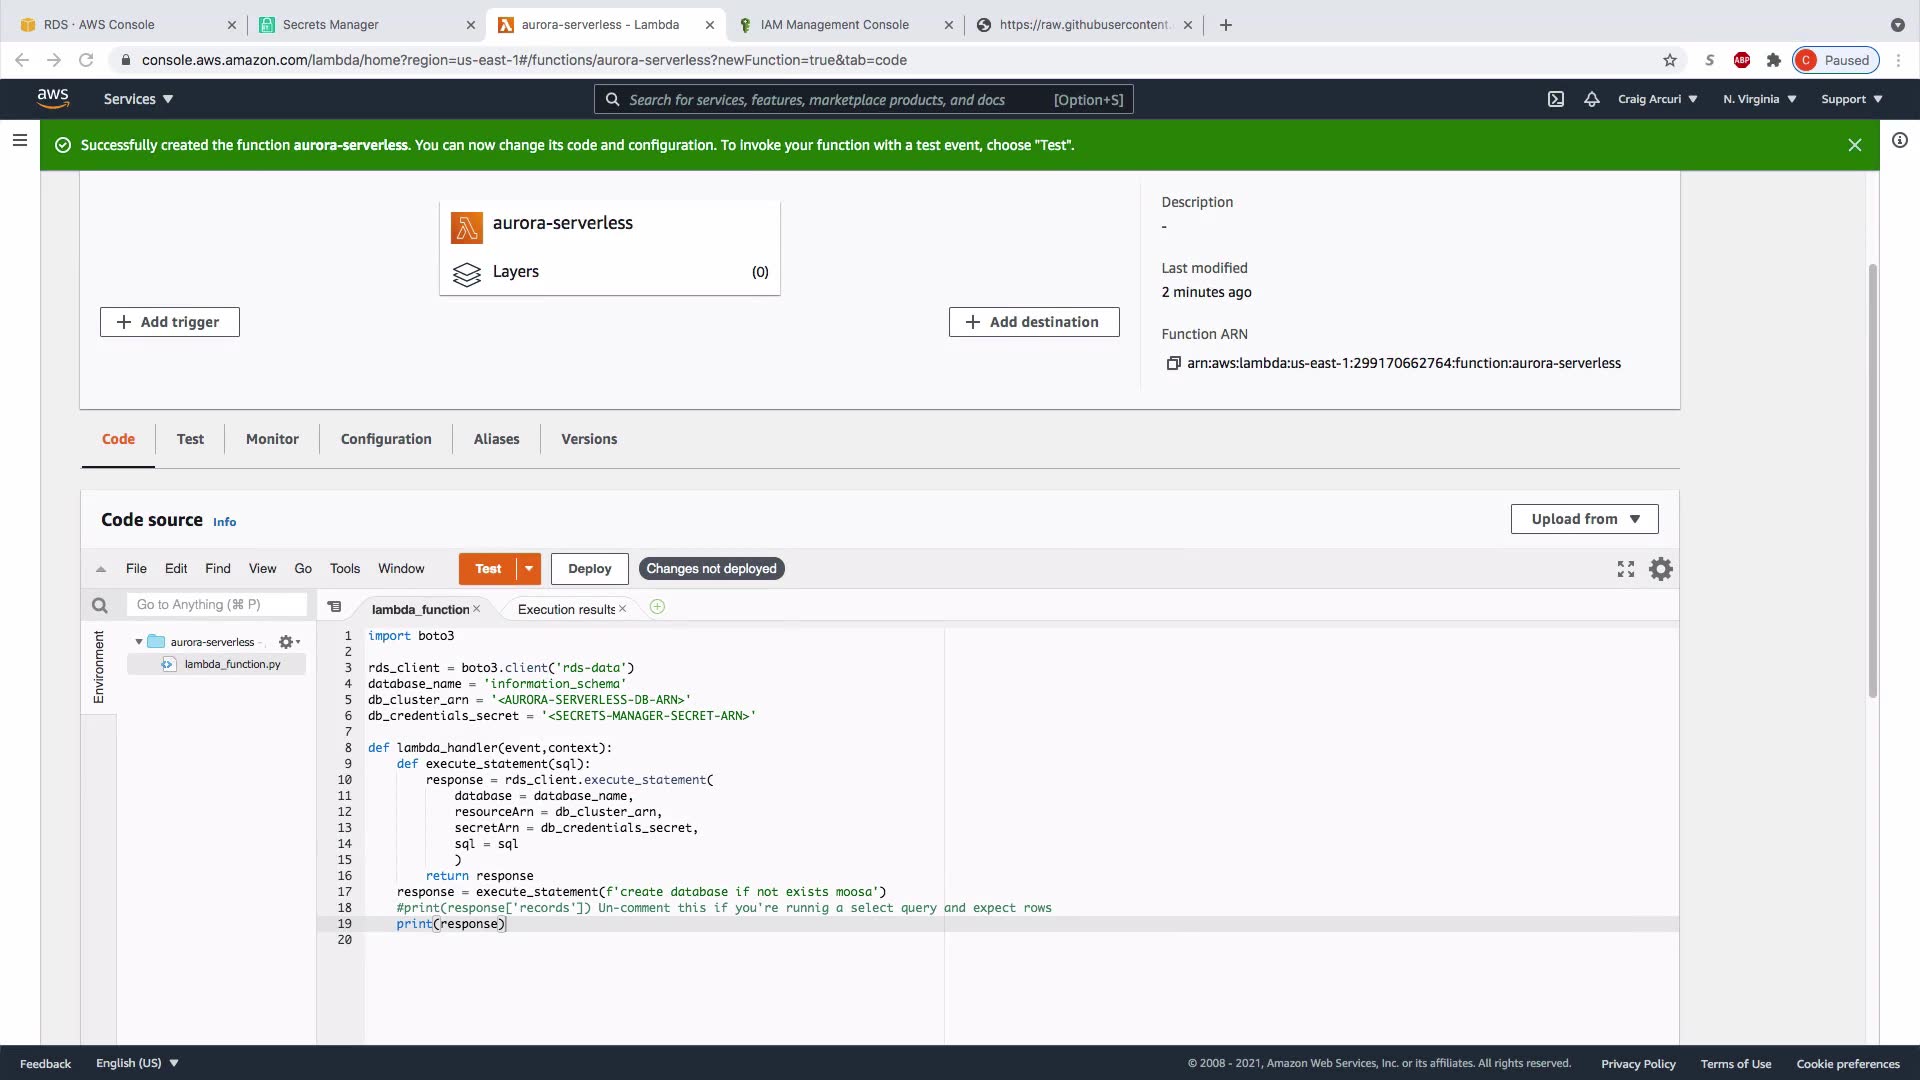Image resolution: width=1920 pixels, height=1080 pixels.
Task: Copy the Function ARN with copy icon
Action: click(1173, 363)
